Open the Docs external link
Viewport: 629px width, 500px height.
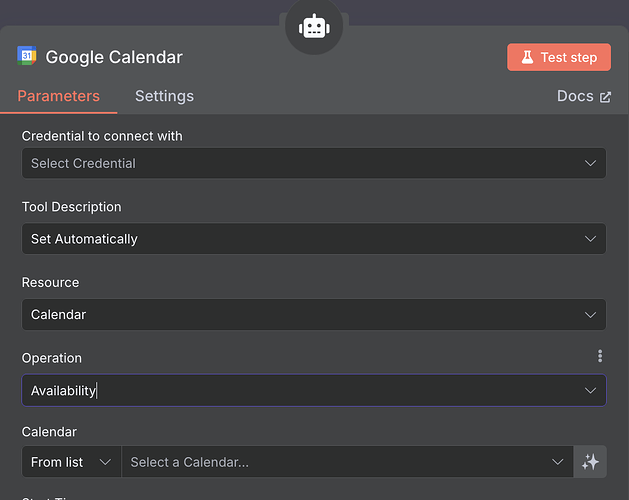tap(584, 96)
